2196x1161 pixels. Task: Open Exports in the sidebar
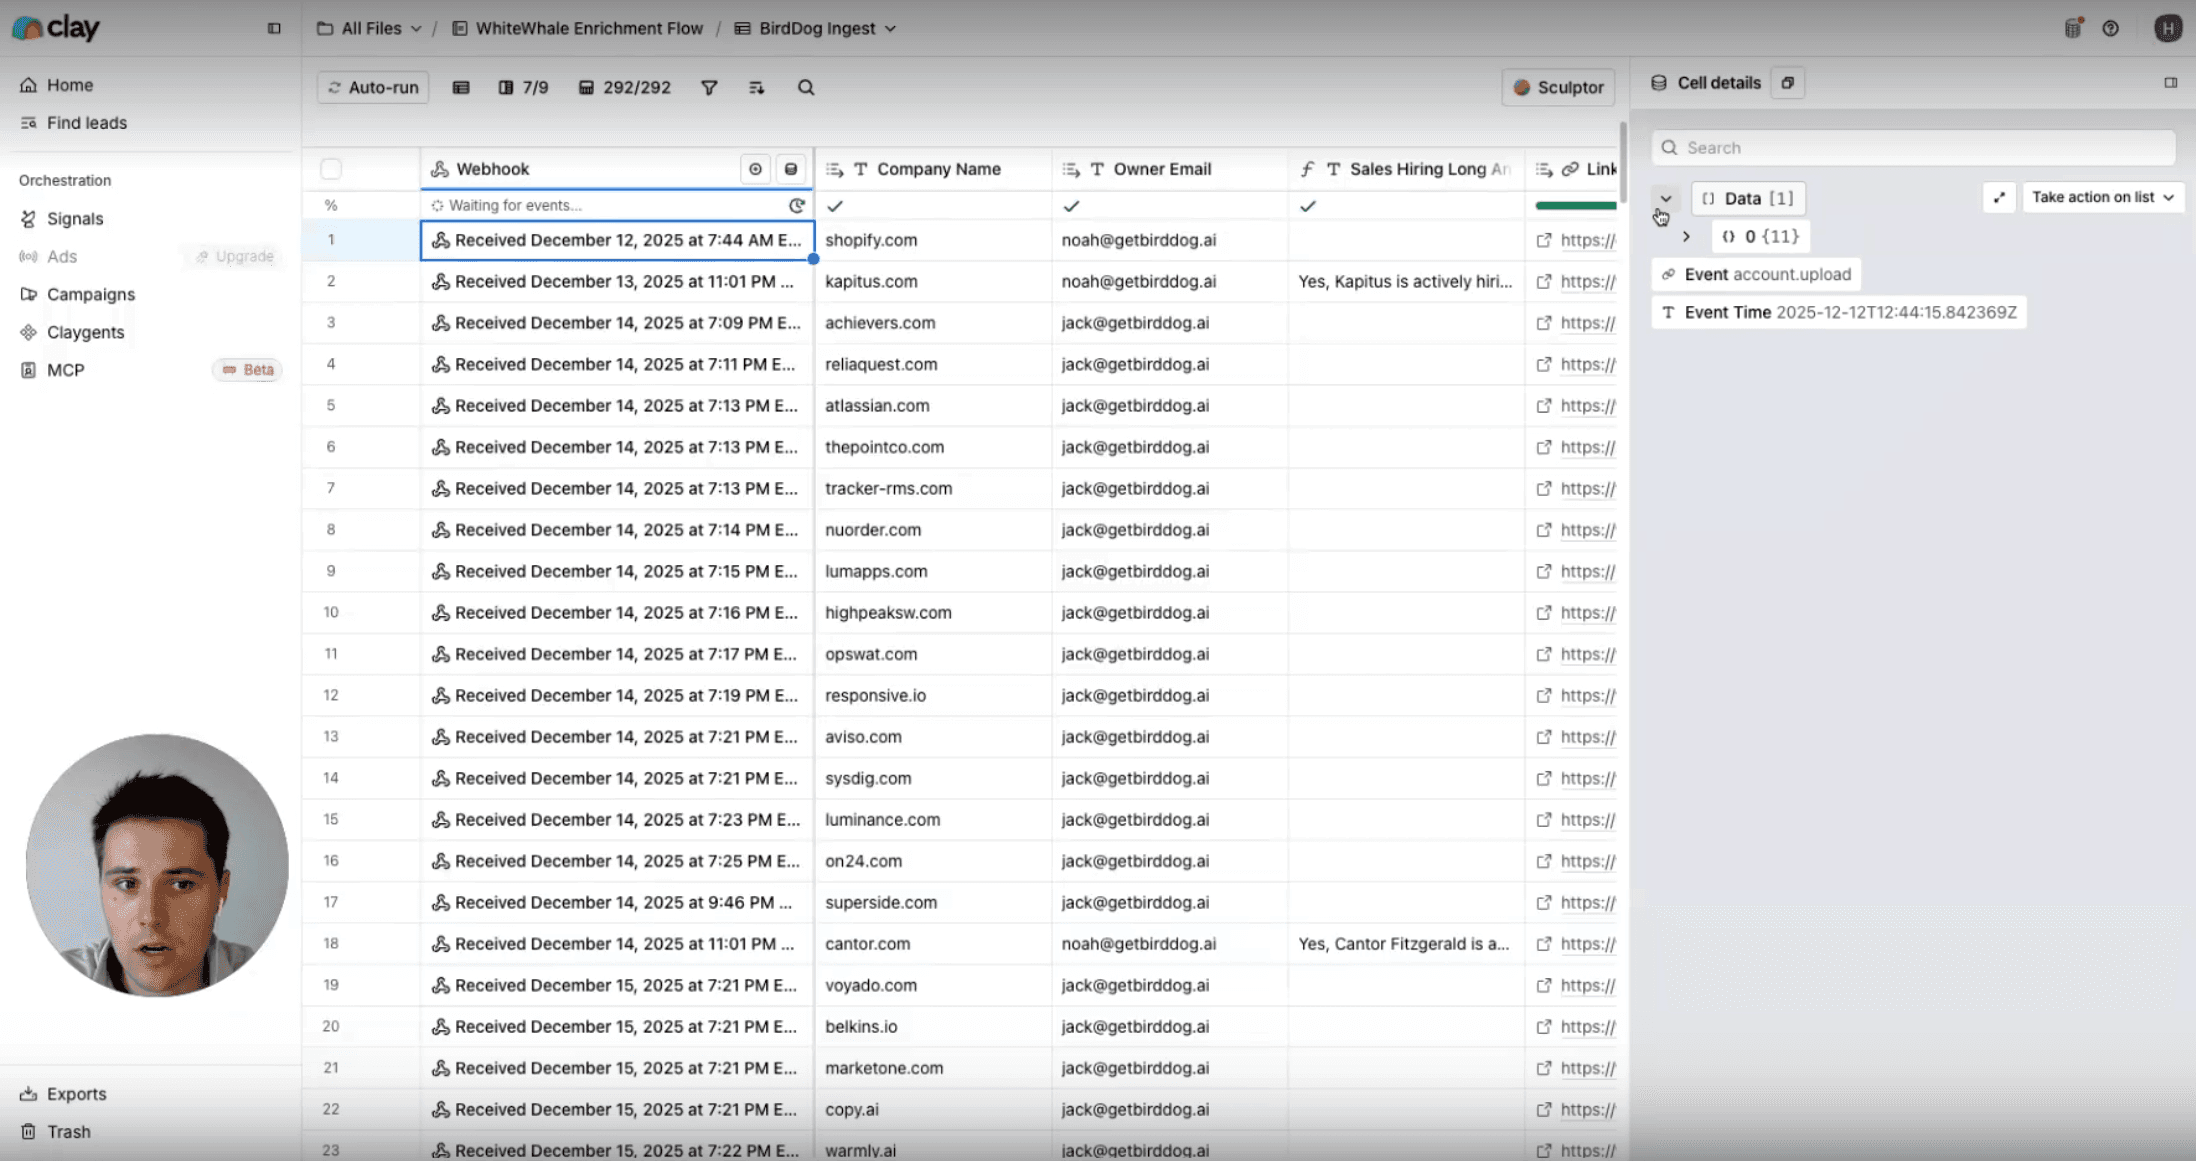click(x=76, y=1094)
